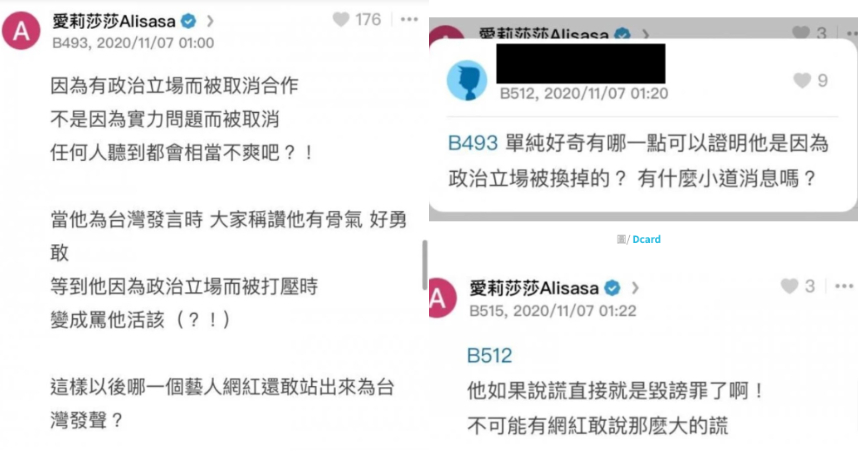Click the gray scrollbar beside the left post

coord(425,265)
